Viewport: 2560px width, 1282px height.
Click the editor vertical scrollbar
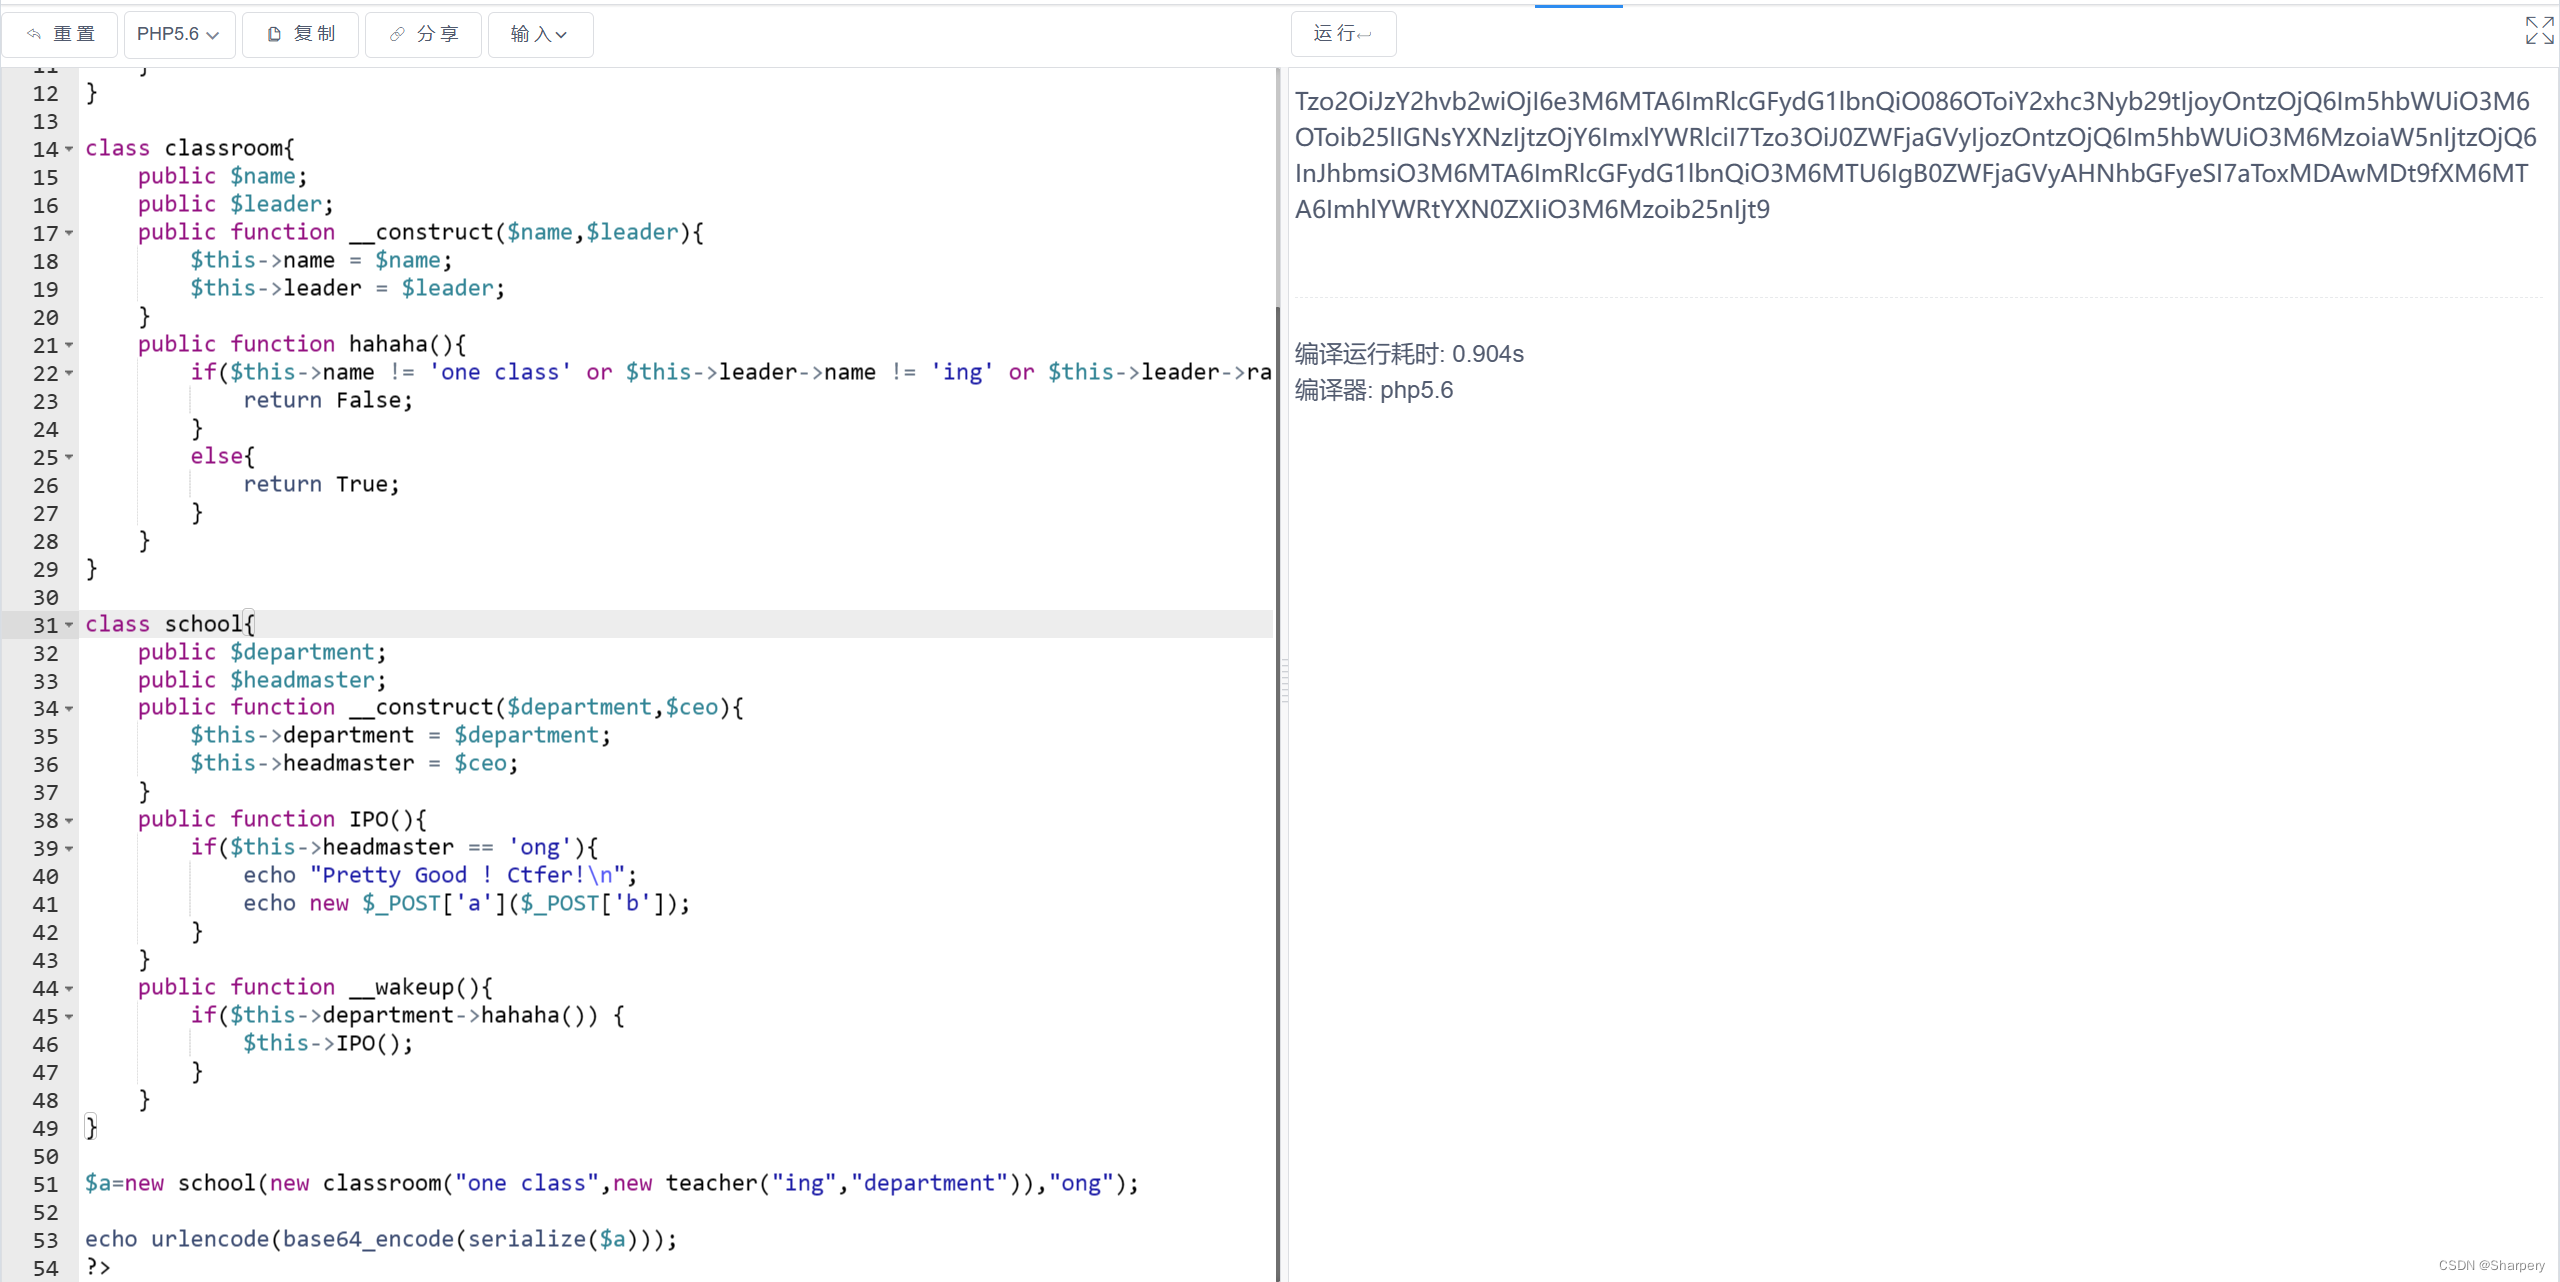[1277, 794]
